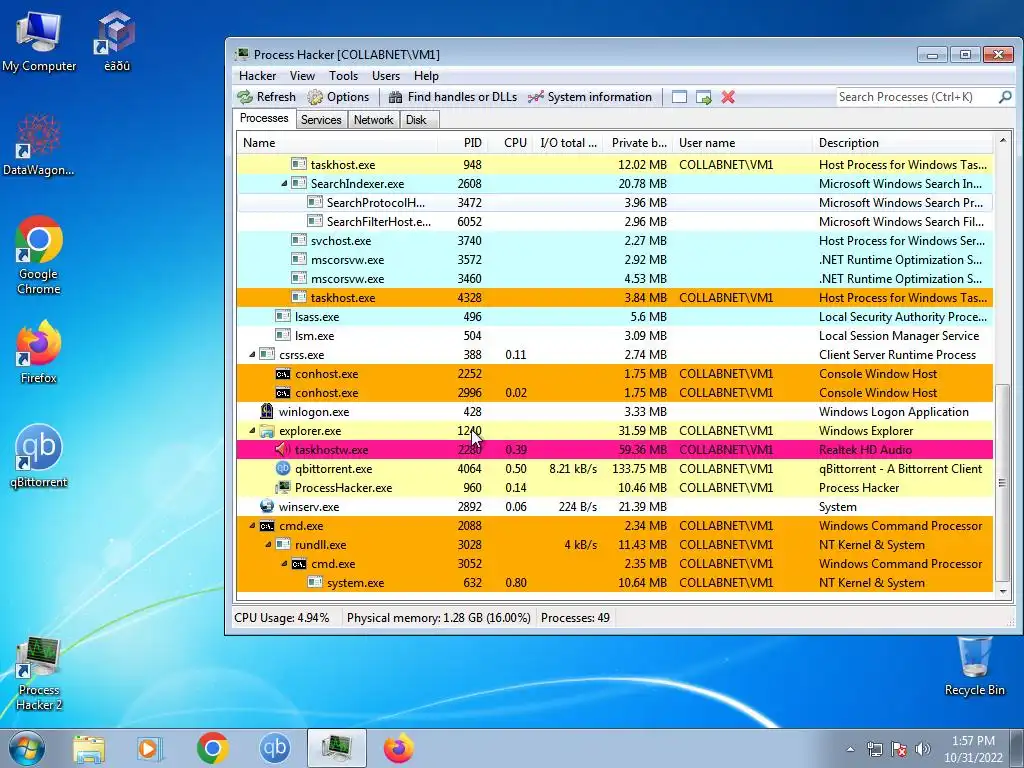This screenshot has height=768, width=1024.
Task: Click the find window and thread icon
Action: [x=703, y=97]
